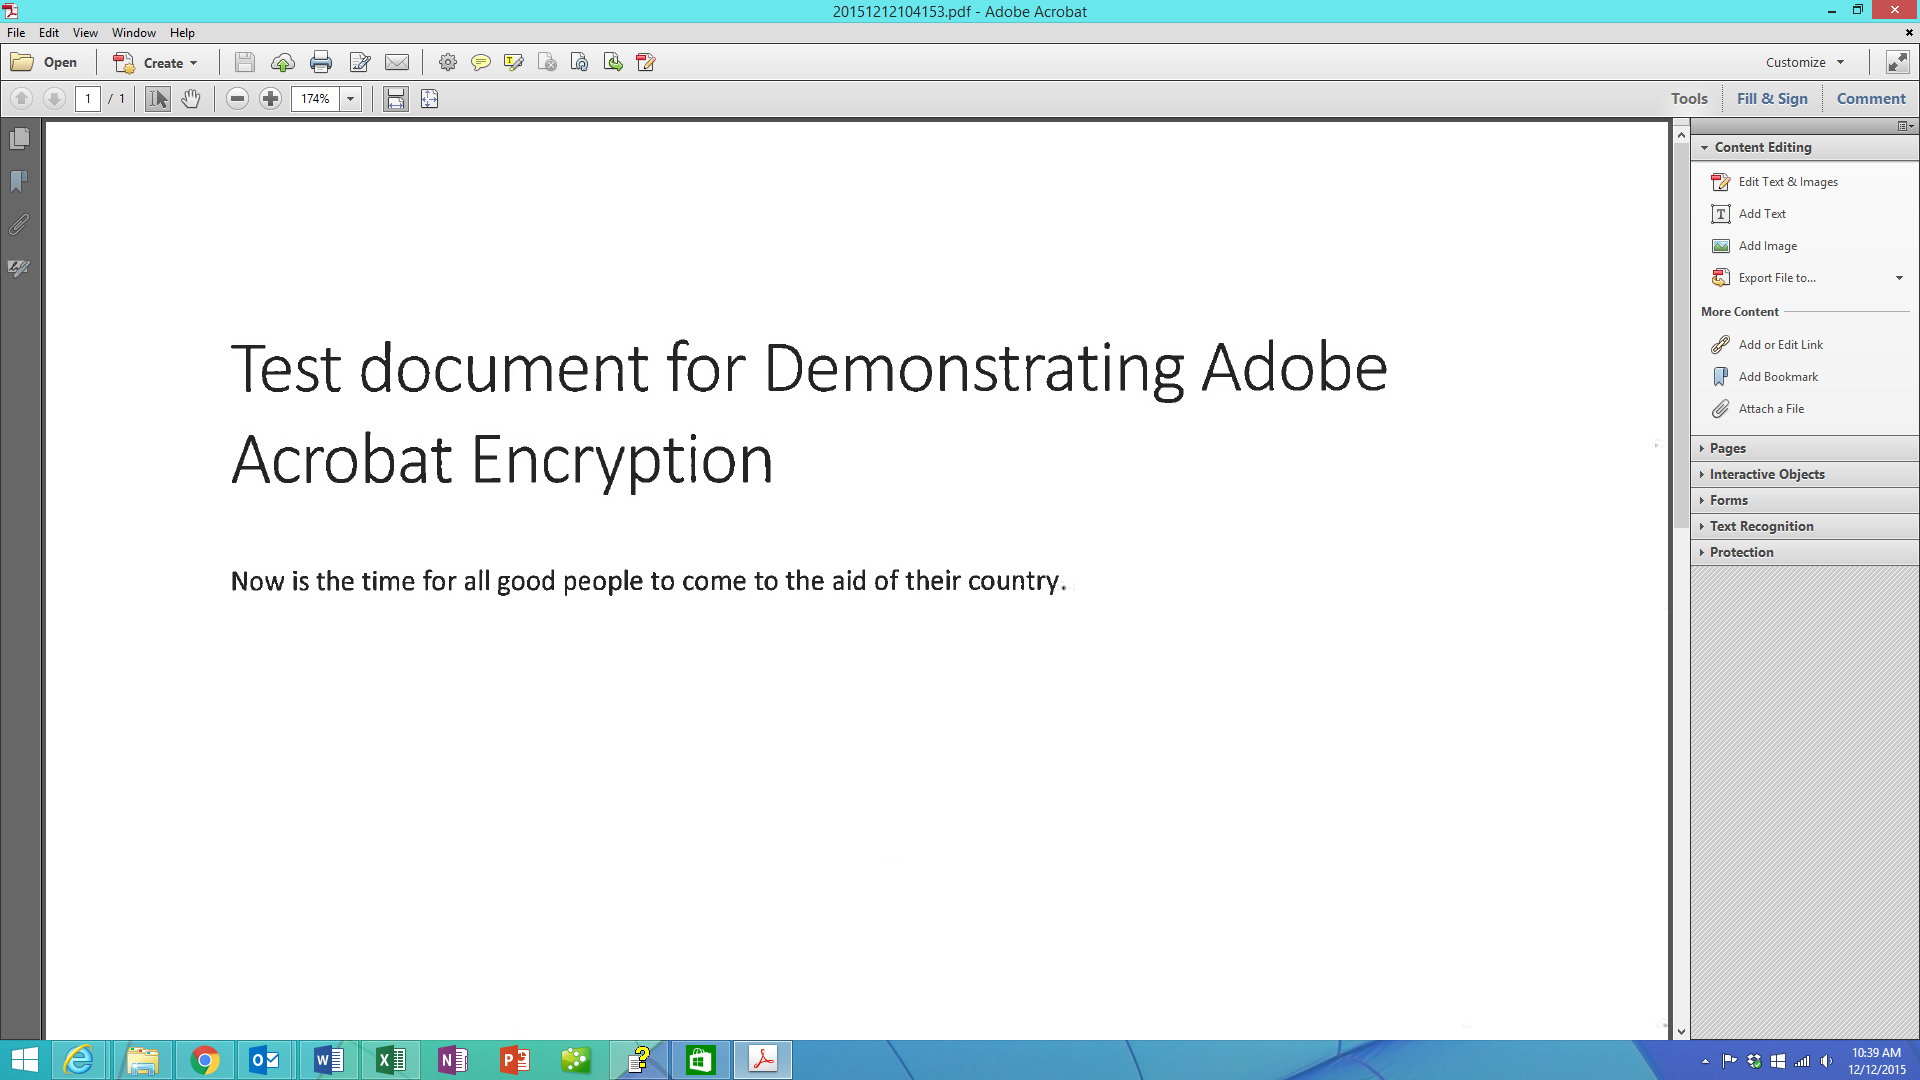Image resolution: width=1920 pixels, height=1080 pixels.
Task: Click the Open file button
Action: (44, 62)
